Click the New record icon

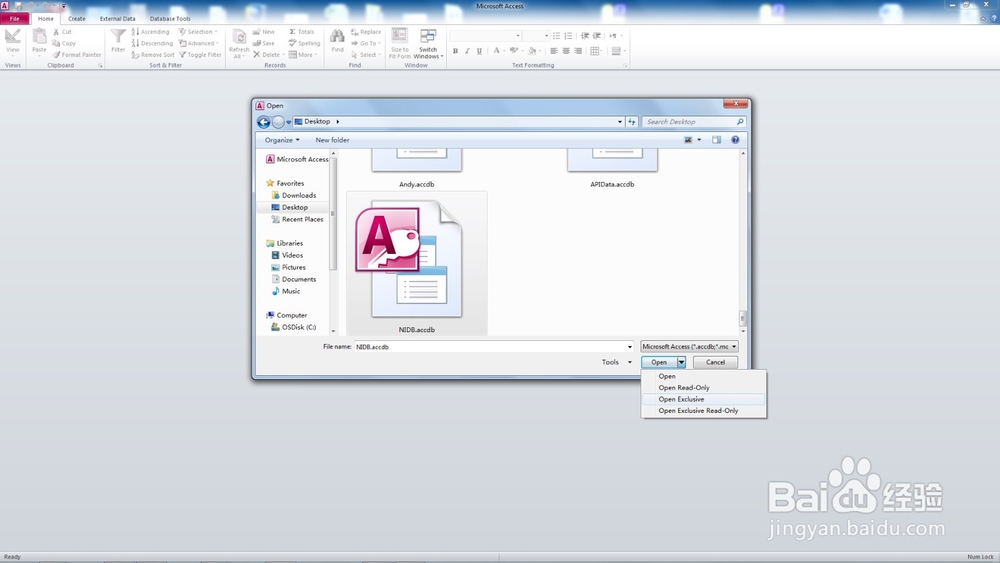click(256, 32)
